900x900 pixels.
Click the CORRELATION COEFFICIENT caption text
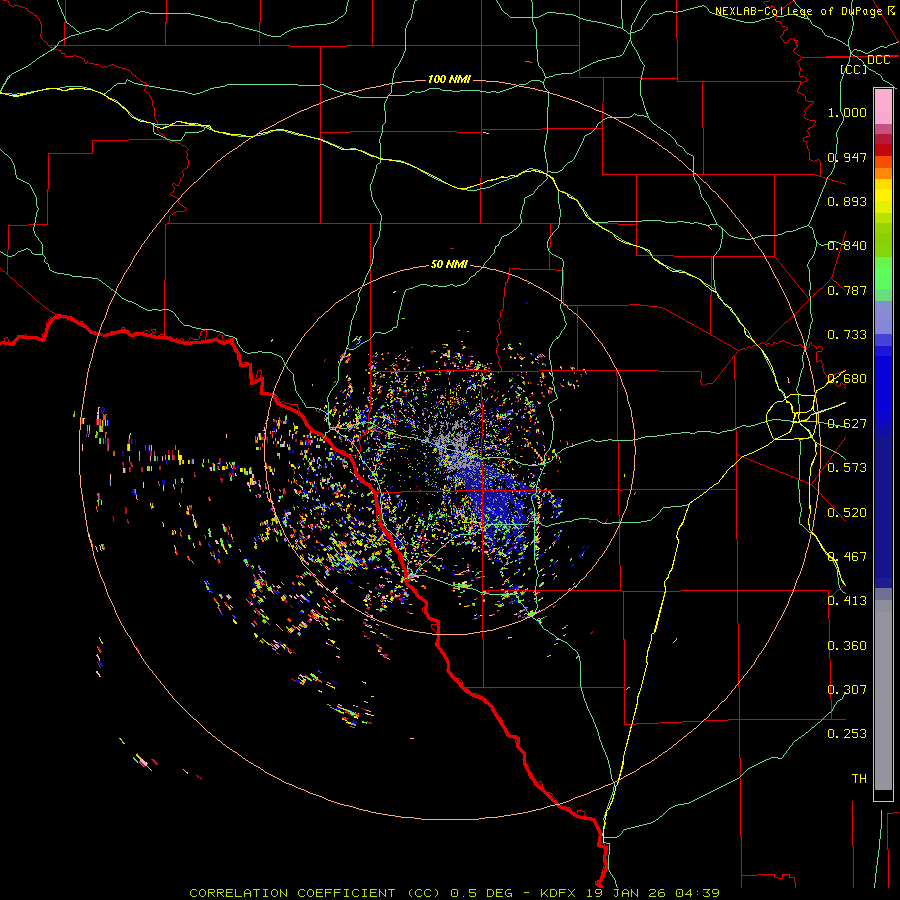pyautogui.click(x=292, y=893)
